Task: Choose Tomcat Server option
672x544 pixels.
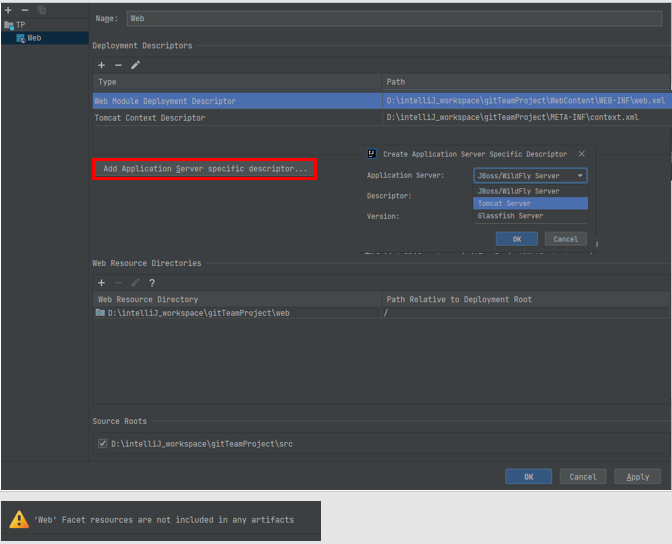Action: pos(530,203)
